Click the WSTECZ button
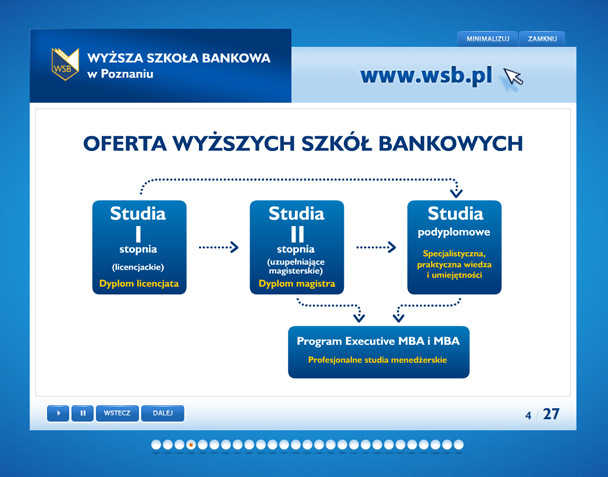Image resolution: width=608 pixels, height=477 pixels. tap(117, 413)
